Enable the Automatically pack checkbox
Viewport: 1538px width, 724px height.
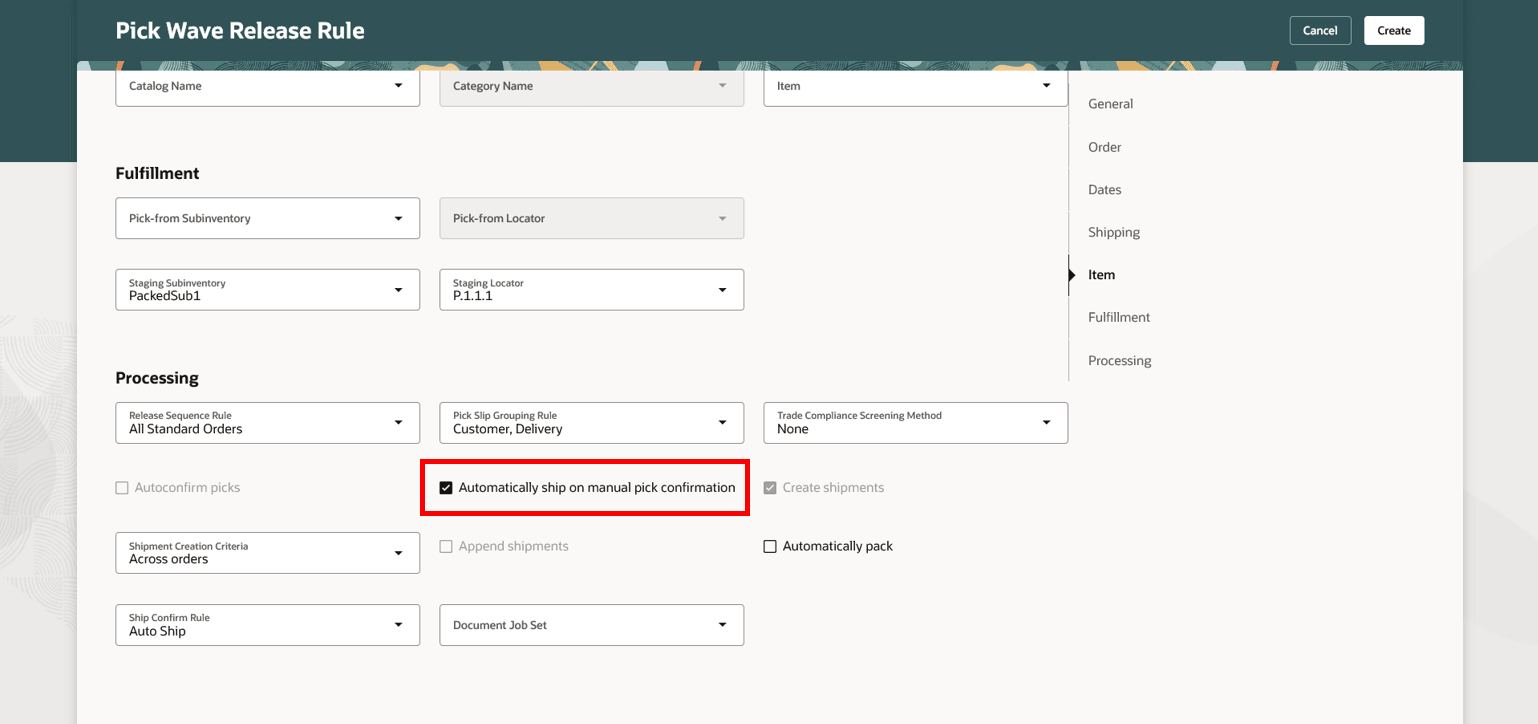[x=770, y=546]
